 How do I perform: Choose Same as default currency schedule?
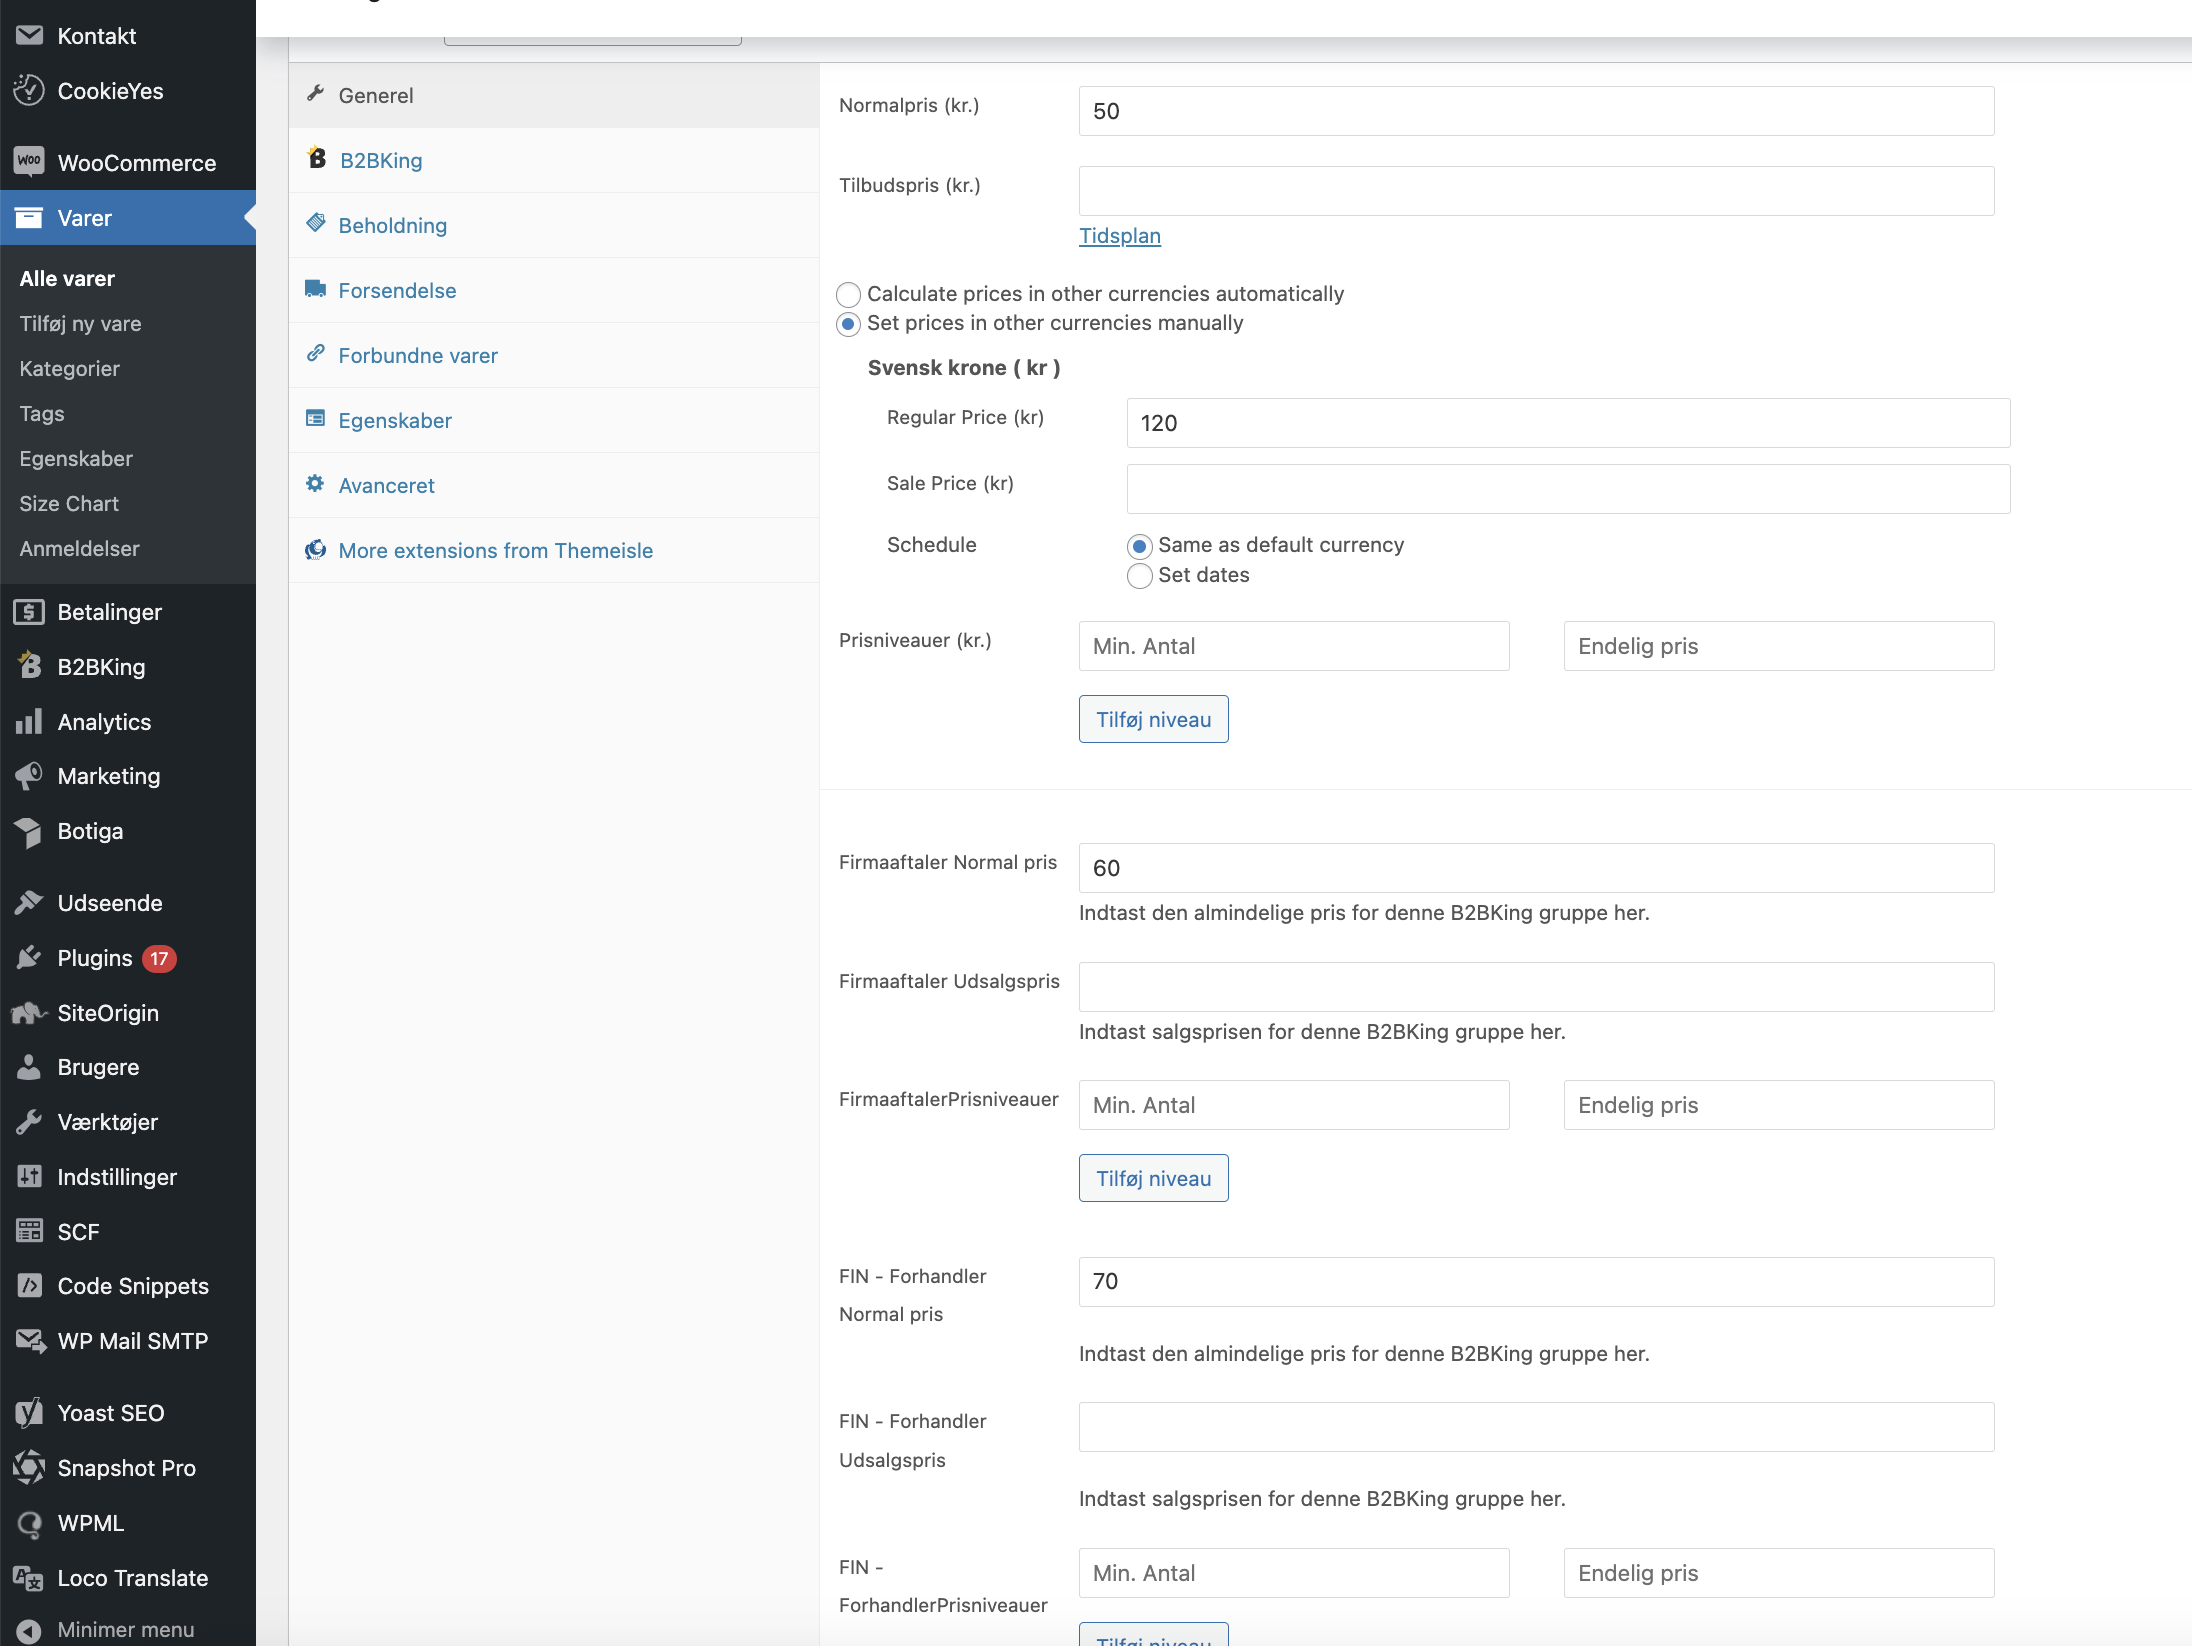pos(1139,546)
